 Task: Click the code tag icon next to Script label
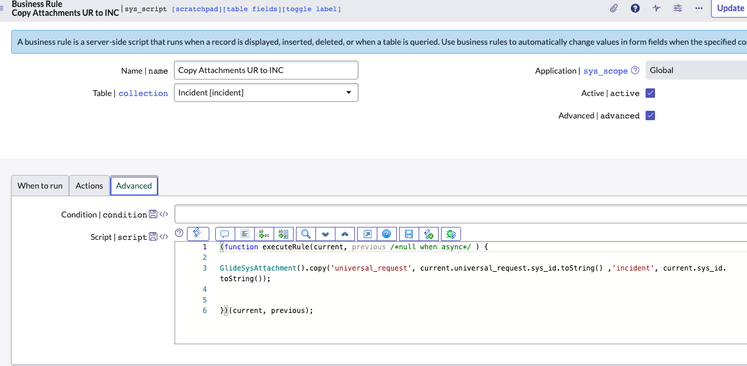click(163, 236)
